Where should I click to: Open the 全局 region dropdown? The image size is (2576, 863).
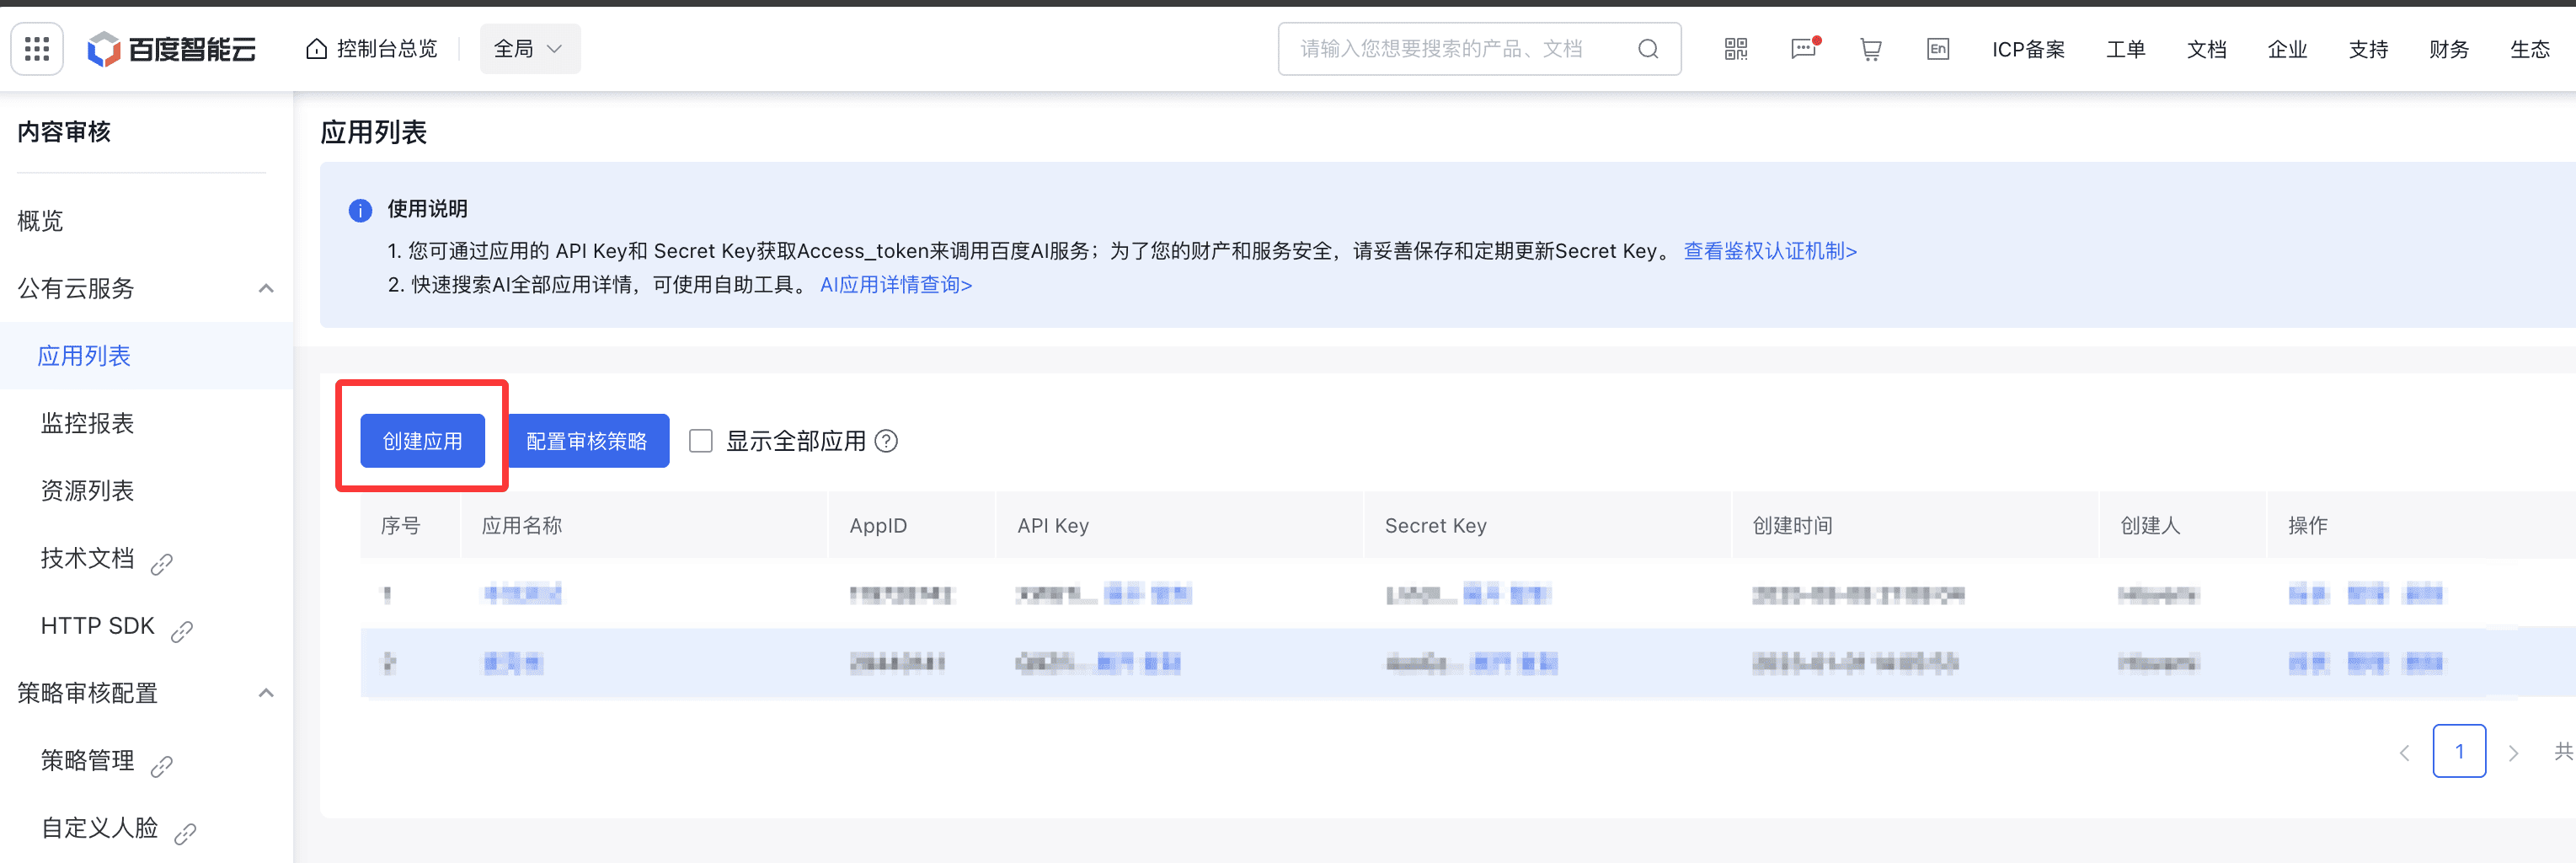(x=529, y=49)
